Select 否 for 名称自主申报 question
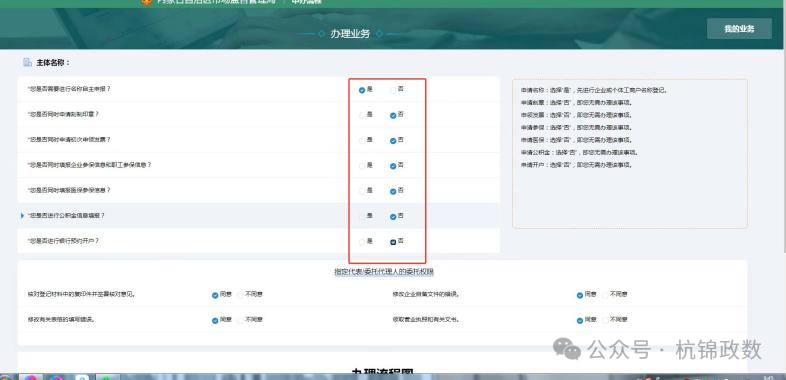 393,90
